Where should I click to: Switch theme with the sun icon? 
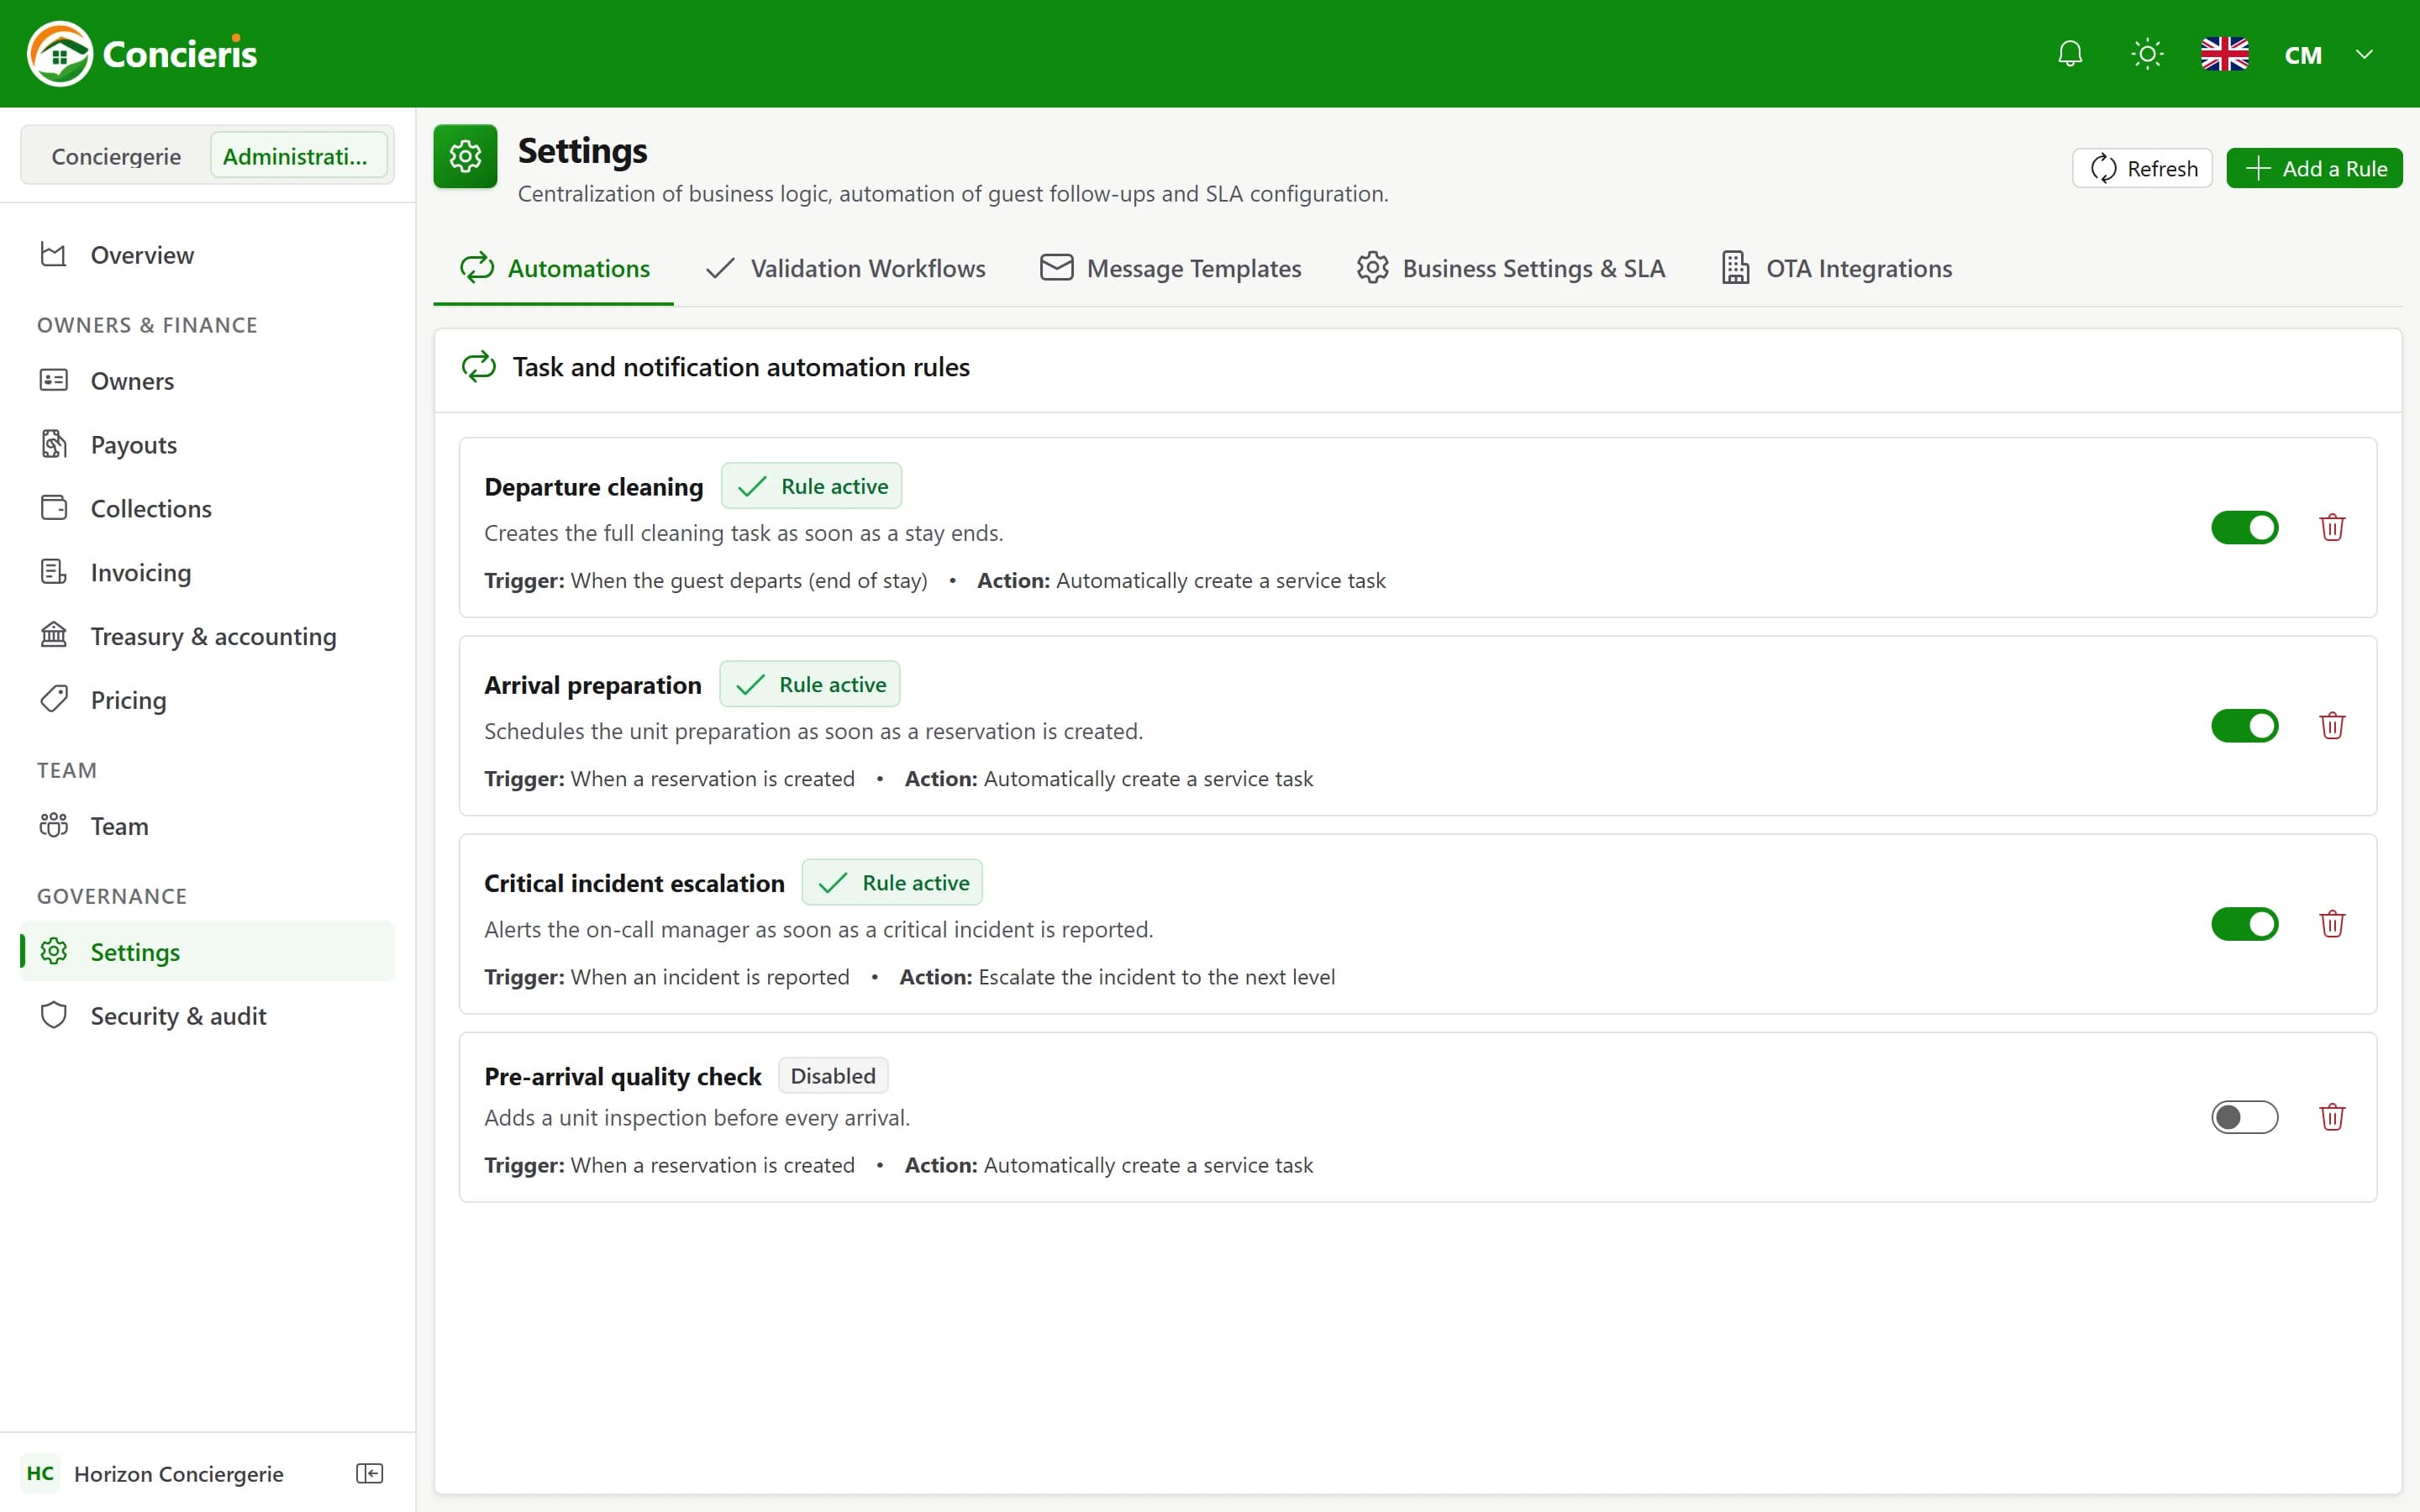pyautogui.click(x=2147, y=54)
